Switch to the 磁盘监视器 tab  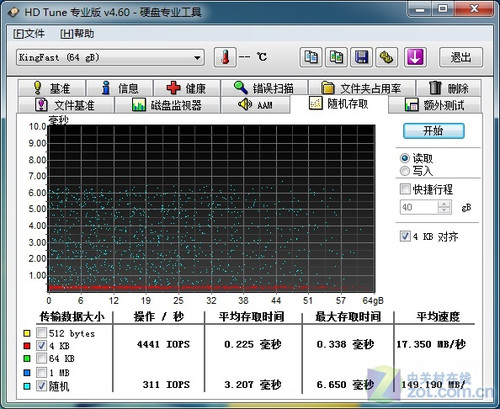click(x=167, y=105)
